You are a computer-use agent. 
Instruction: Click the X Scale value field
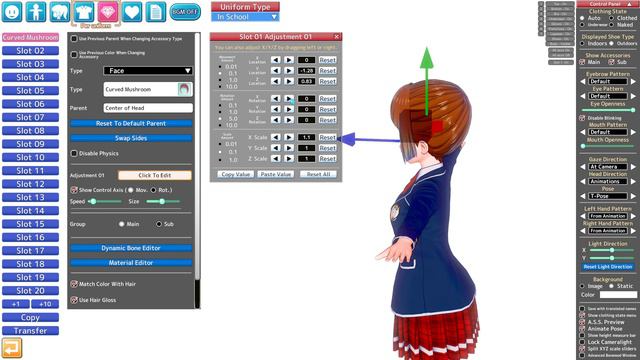(307, 137)
